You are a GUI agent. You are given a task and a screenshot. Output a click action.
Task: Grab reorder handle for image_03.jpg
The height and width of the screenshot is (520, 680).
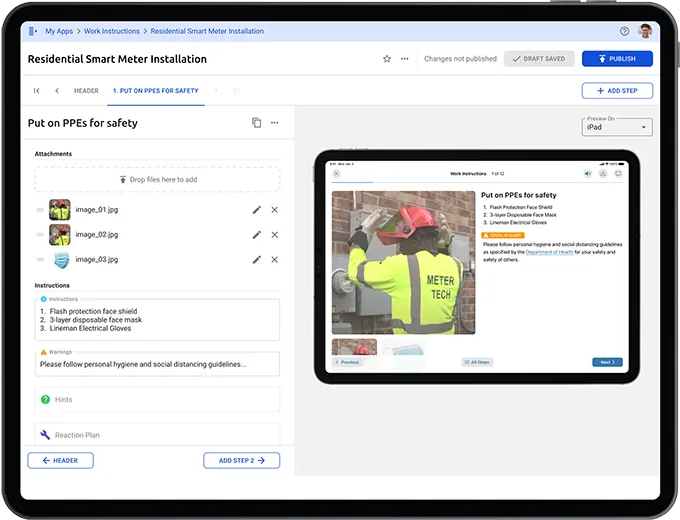click(x=40, y=259)
